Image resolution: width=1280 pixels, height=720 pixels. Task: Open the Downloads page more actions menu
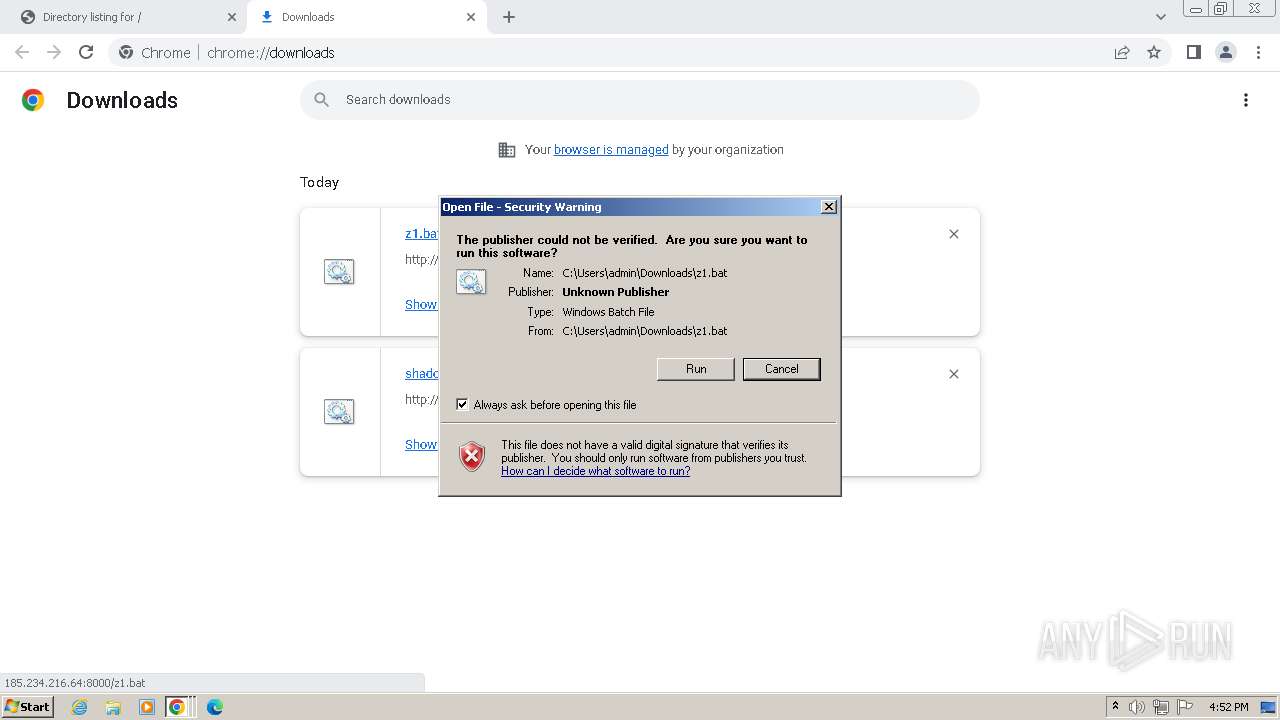point(1246,100)
